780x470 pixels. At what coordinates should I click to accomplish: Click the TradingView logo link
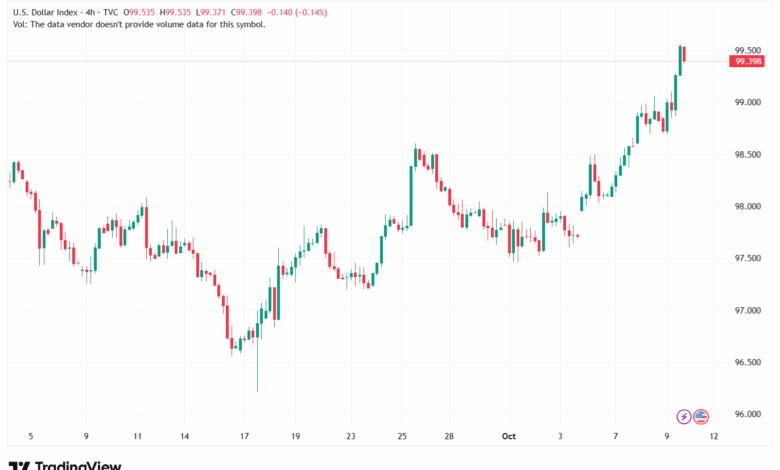tap(65, 466)
